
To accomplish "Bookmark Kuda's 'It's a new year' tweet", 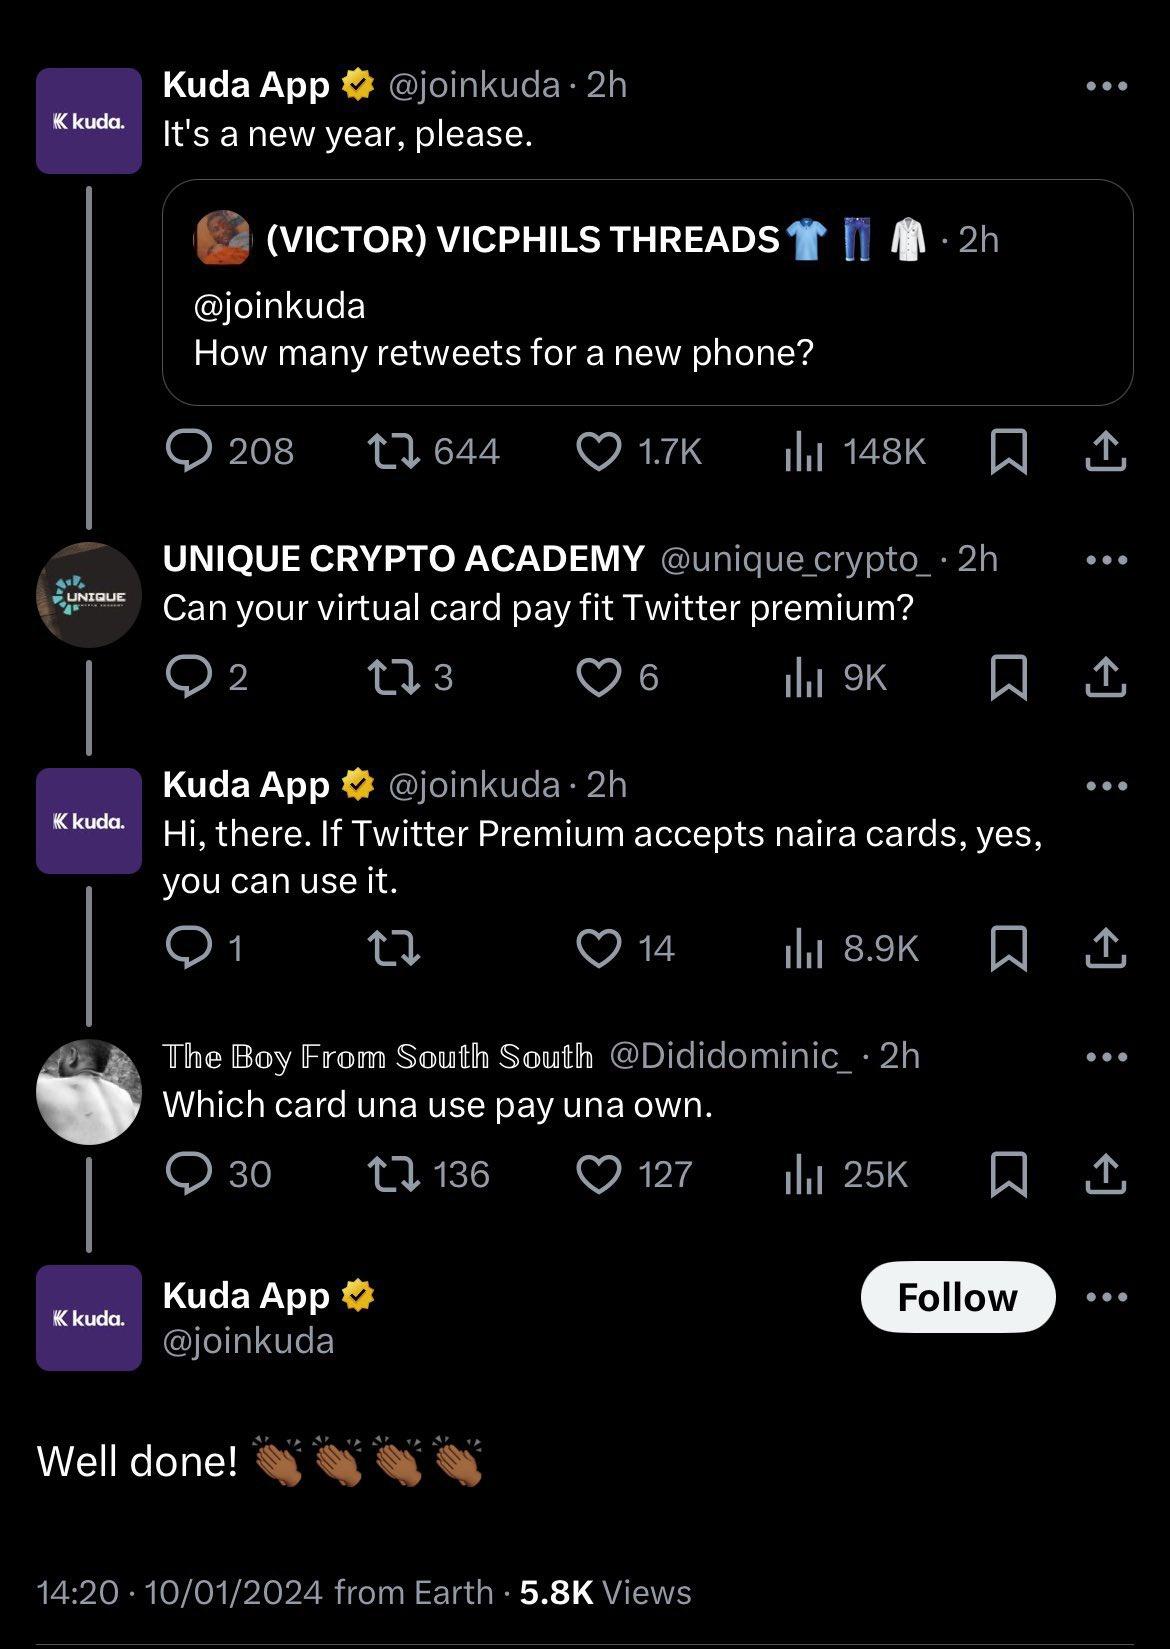I will coord(1008,452).
